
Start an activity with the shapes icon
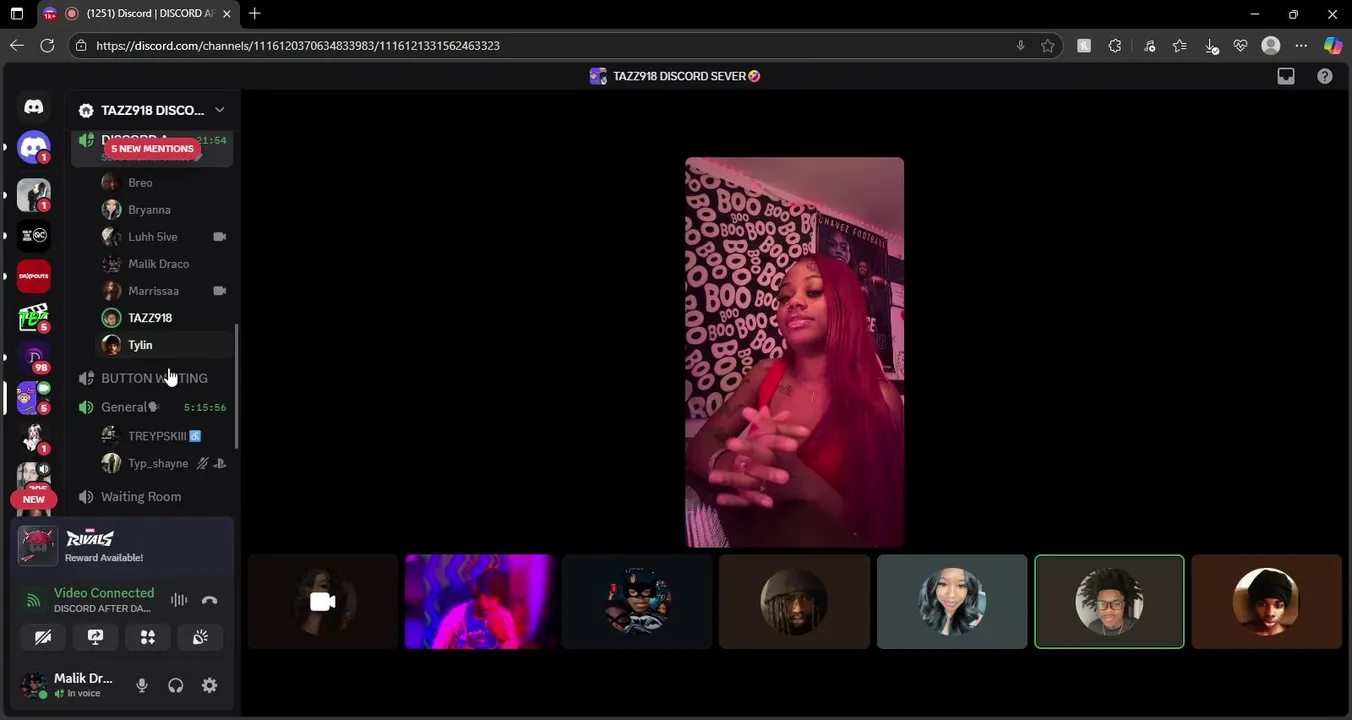pos(148,637)
